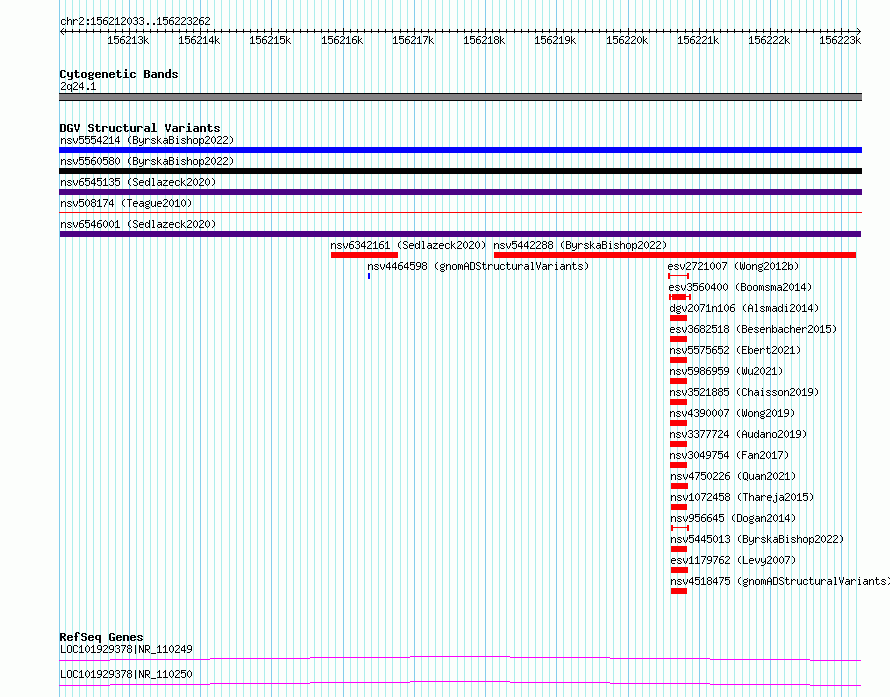890x697 pixels.
Task: Click the RefSeq Genes track title
Action: [101, 637]
